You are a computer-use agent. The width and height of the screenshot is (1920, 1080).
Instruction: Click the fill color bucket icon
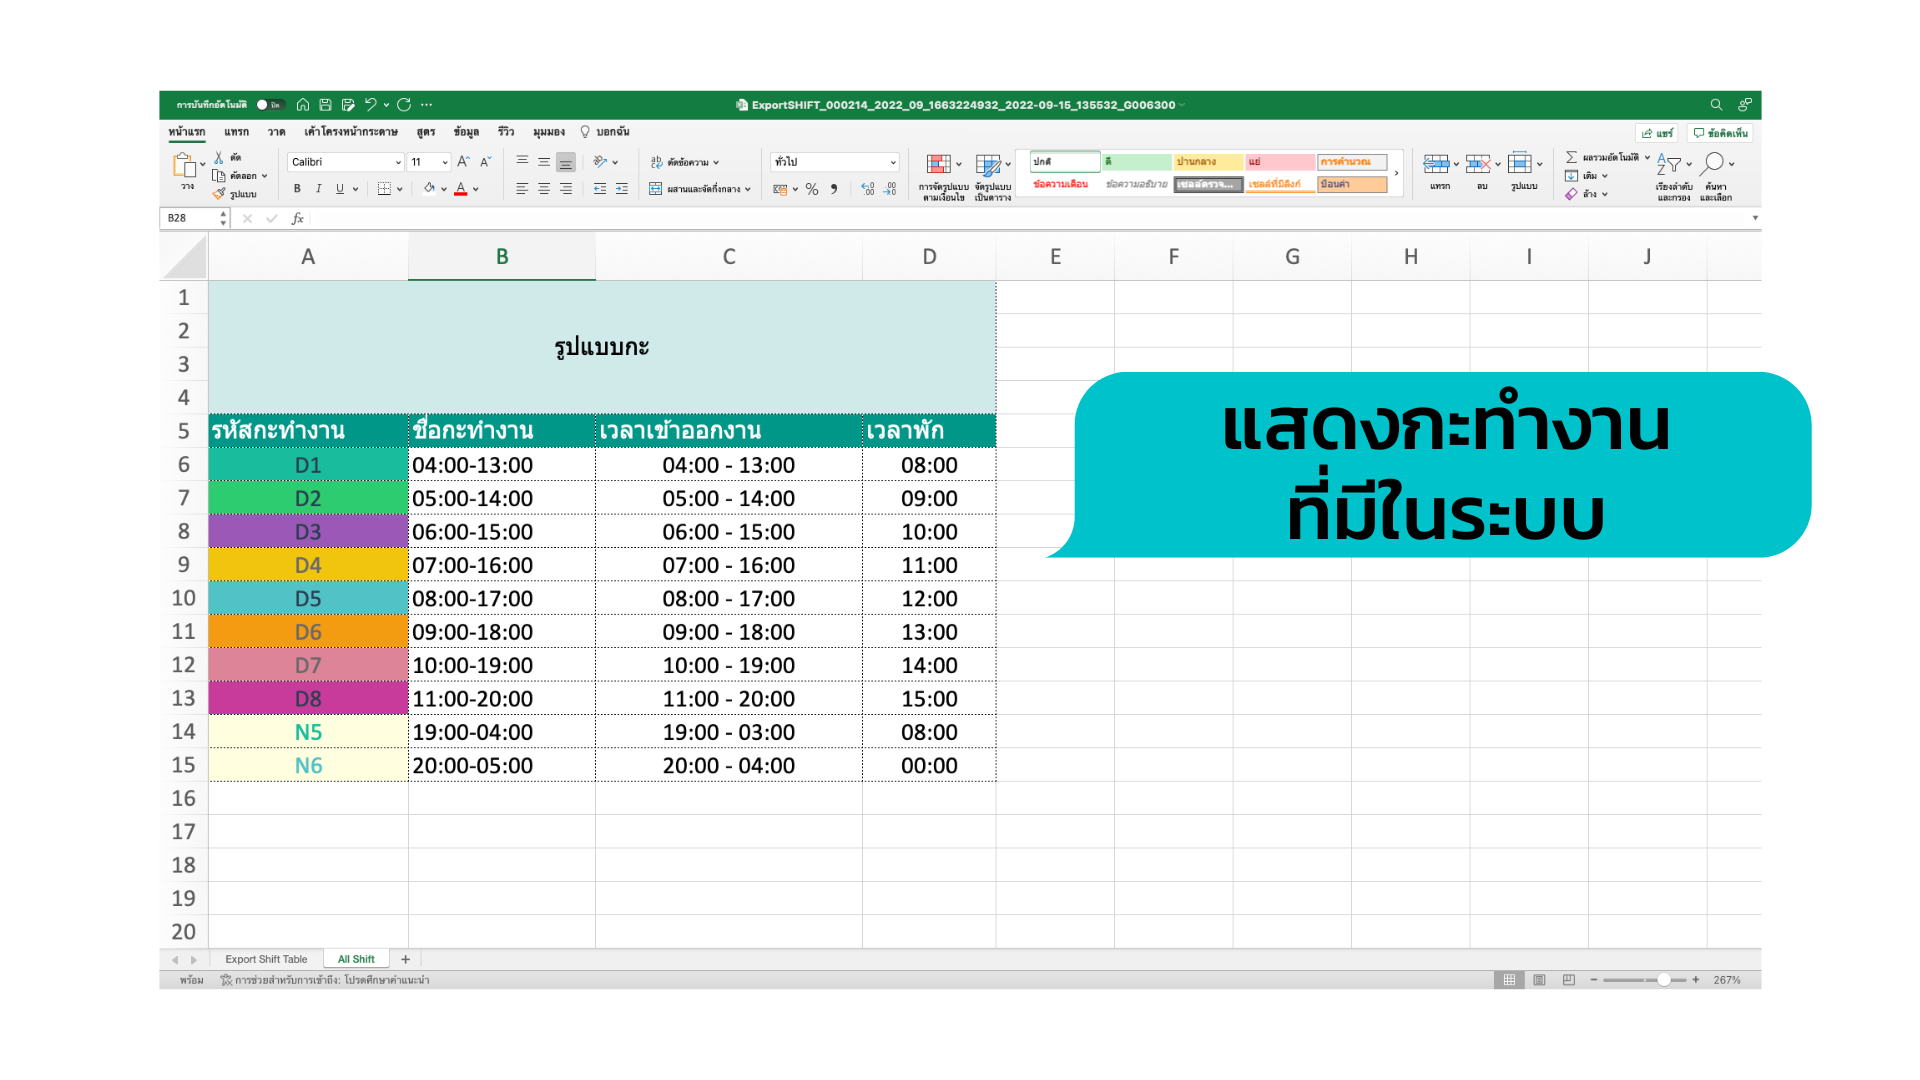click(x=429, y=188)
